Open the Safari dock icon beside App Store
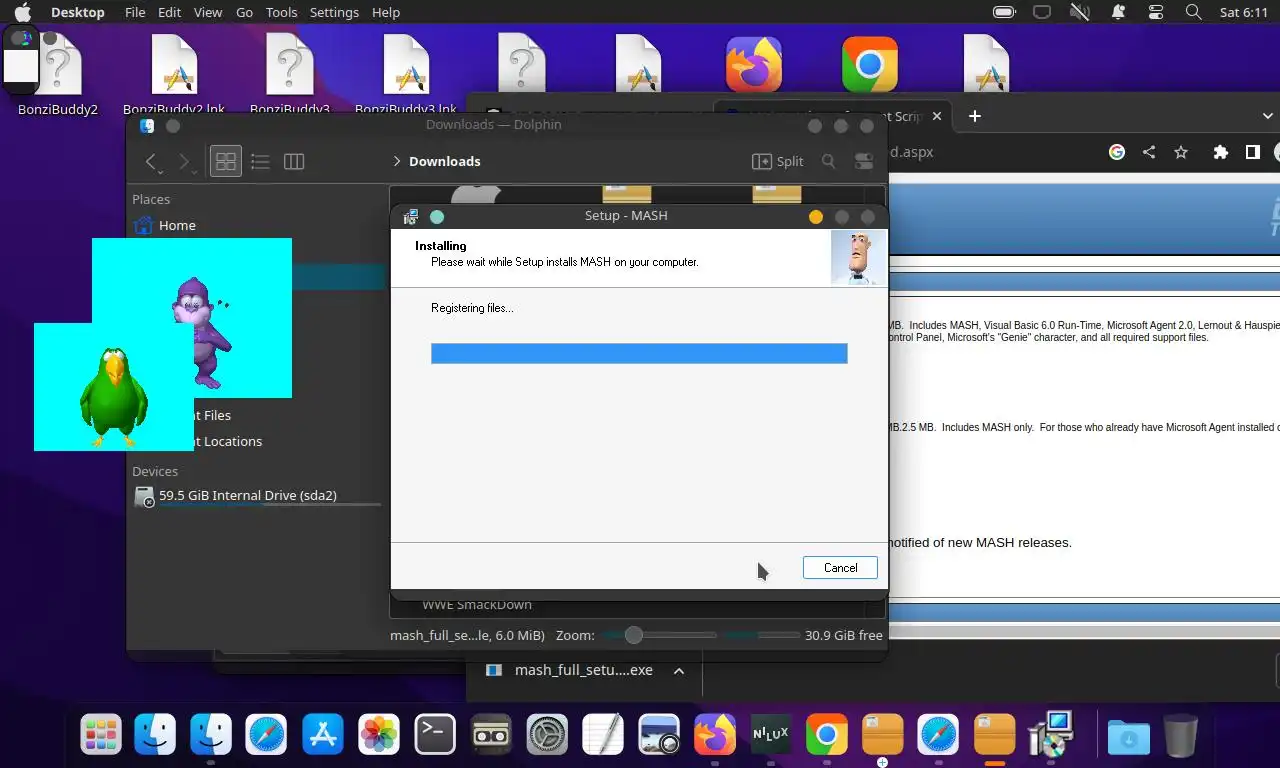The width and height of the screenshot is (1280, 768). 267,735
